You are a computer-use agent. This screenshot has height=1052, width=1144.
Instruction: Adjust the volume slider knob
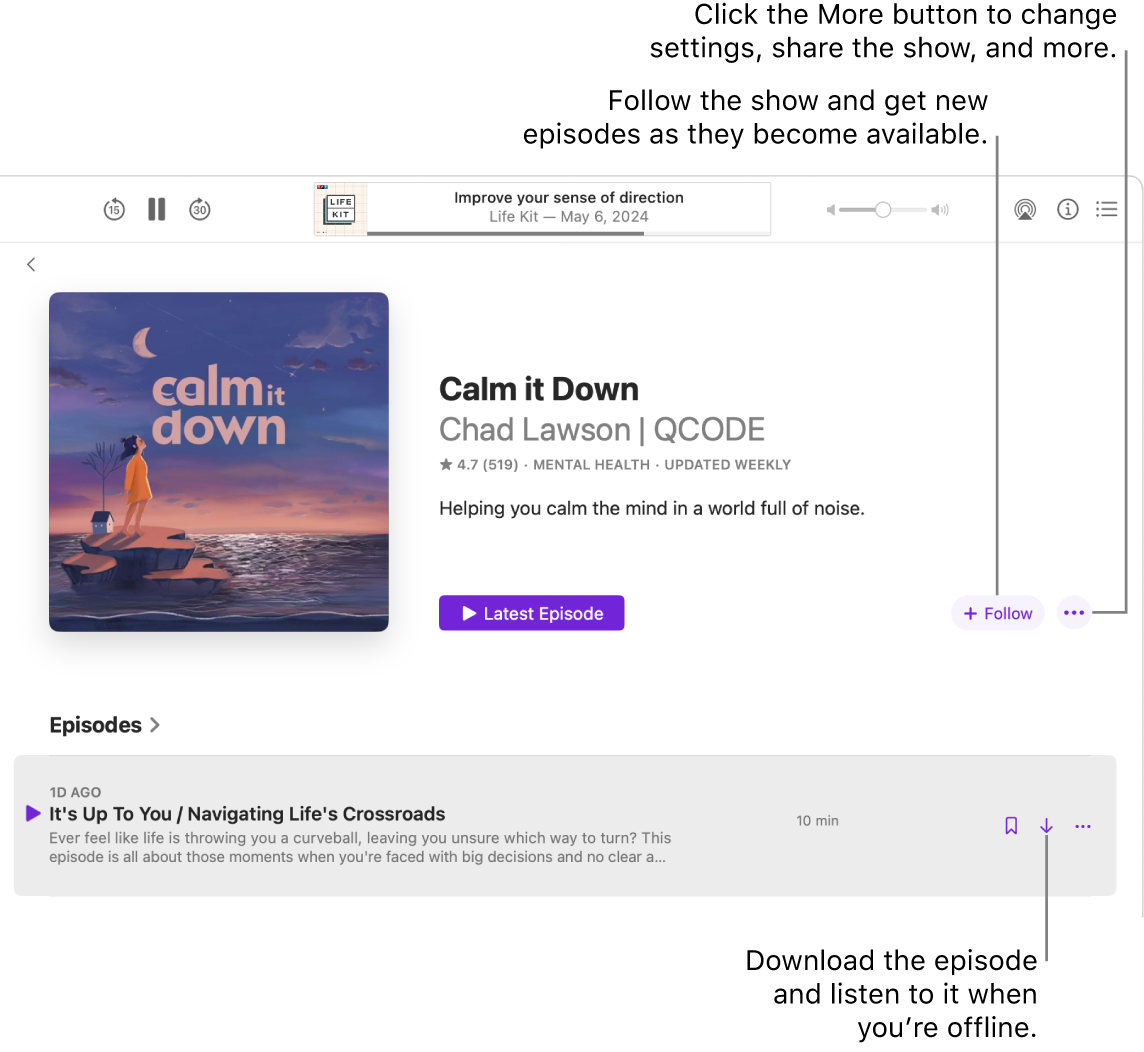tap(883, 210)
